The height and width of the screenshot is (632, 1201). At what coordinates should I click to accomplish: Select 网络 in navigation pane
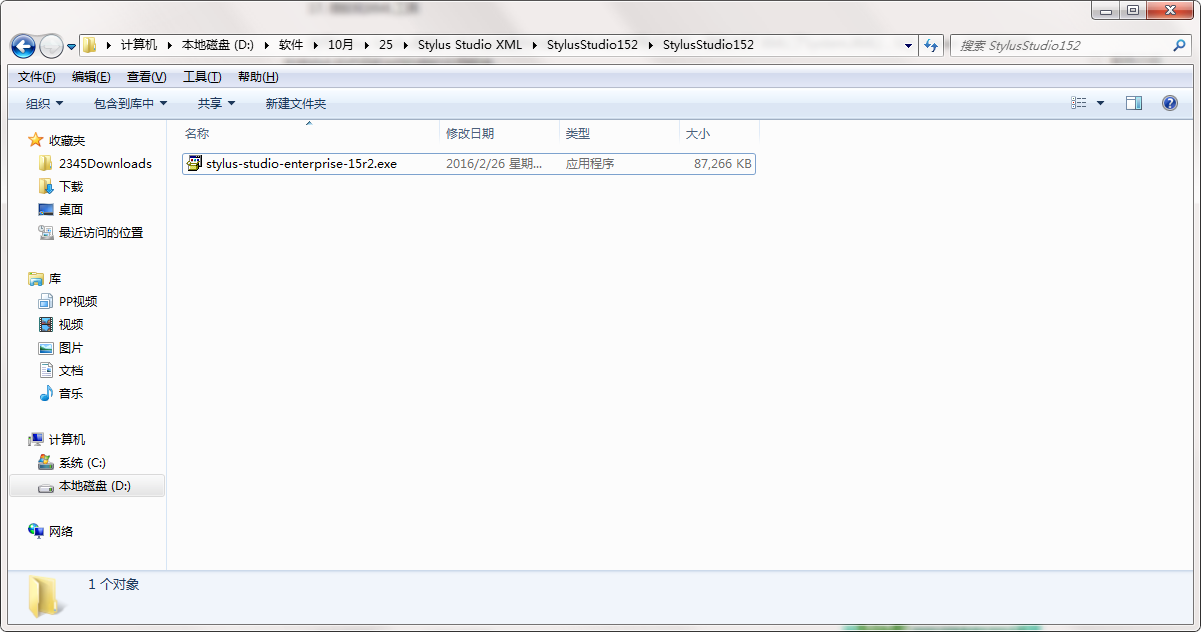coord(61,531)
